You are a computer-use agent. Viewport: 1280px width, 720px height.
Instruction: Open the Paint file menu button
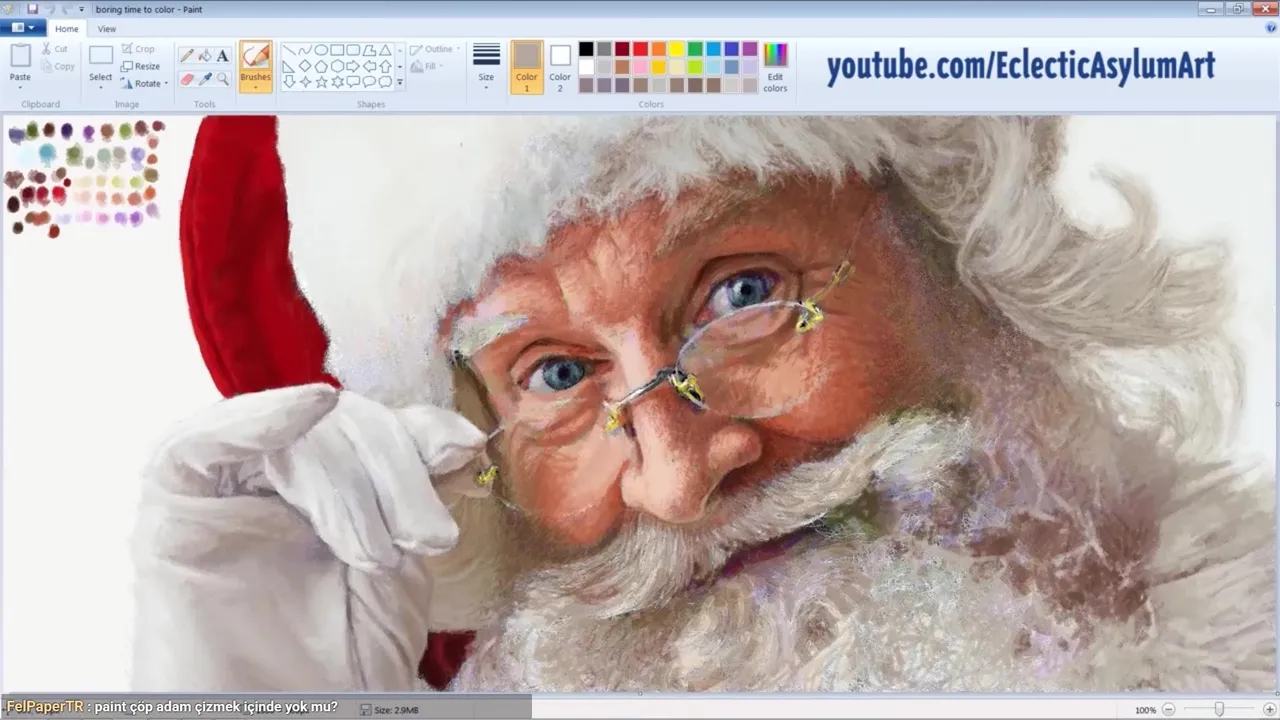pyautogui.click(x=22, y=28)
